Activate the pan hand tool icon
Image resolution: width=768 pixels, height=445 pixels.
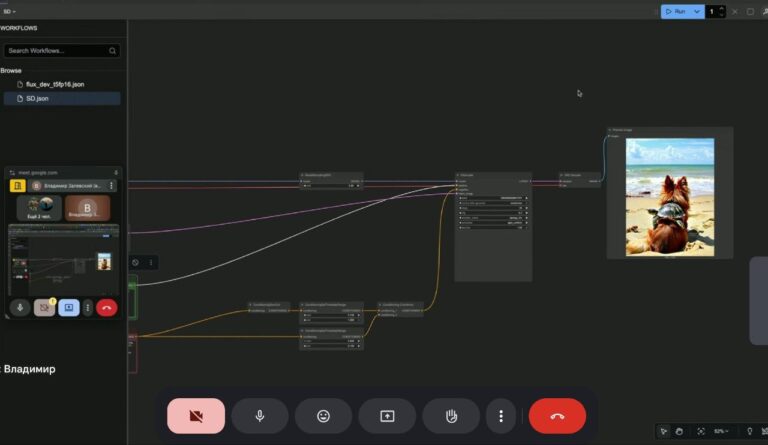coord(679,431)
